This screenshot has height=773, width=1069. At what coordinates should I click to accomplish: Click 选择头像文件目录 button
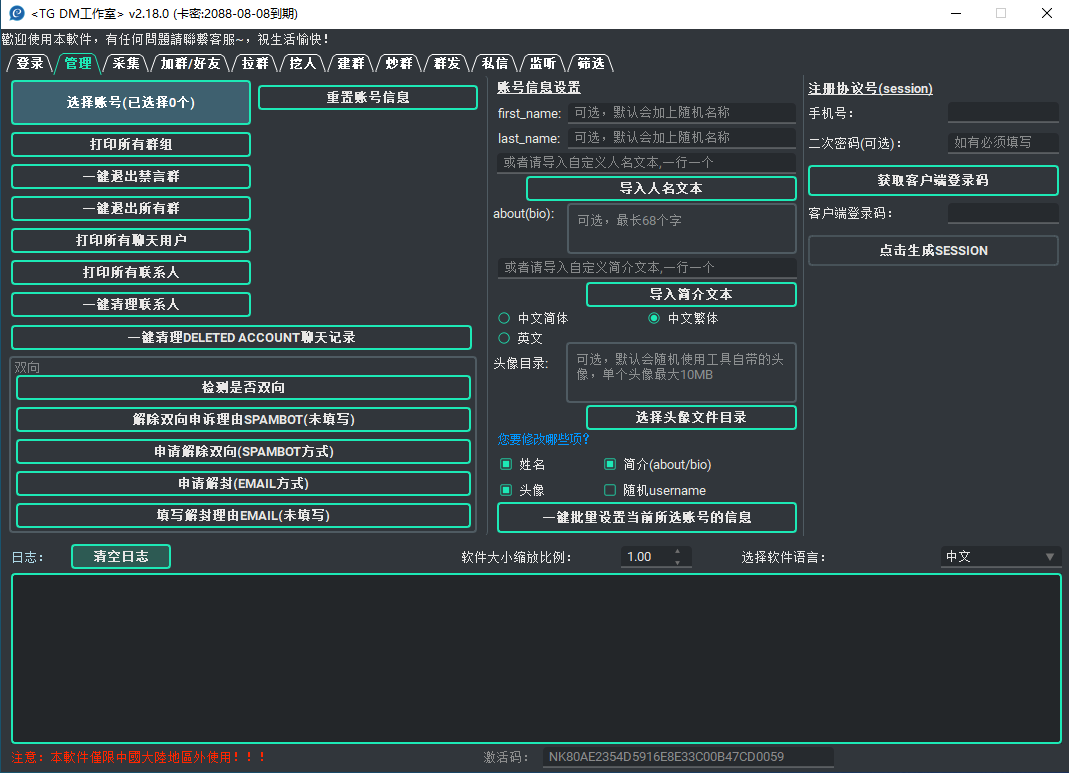click(691, 418)
